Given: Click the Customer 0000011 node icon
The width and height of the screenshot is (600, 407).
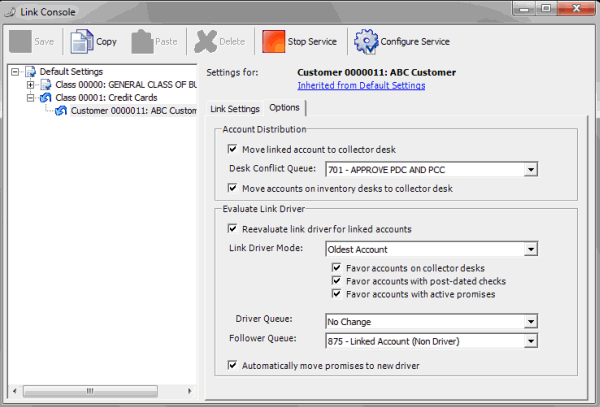Looking at the screenshot, I should [61, 111].
